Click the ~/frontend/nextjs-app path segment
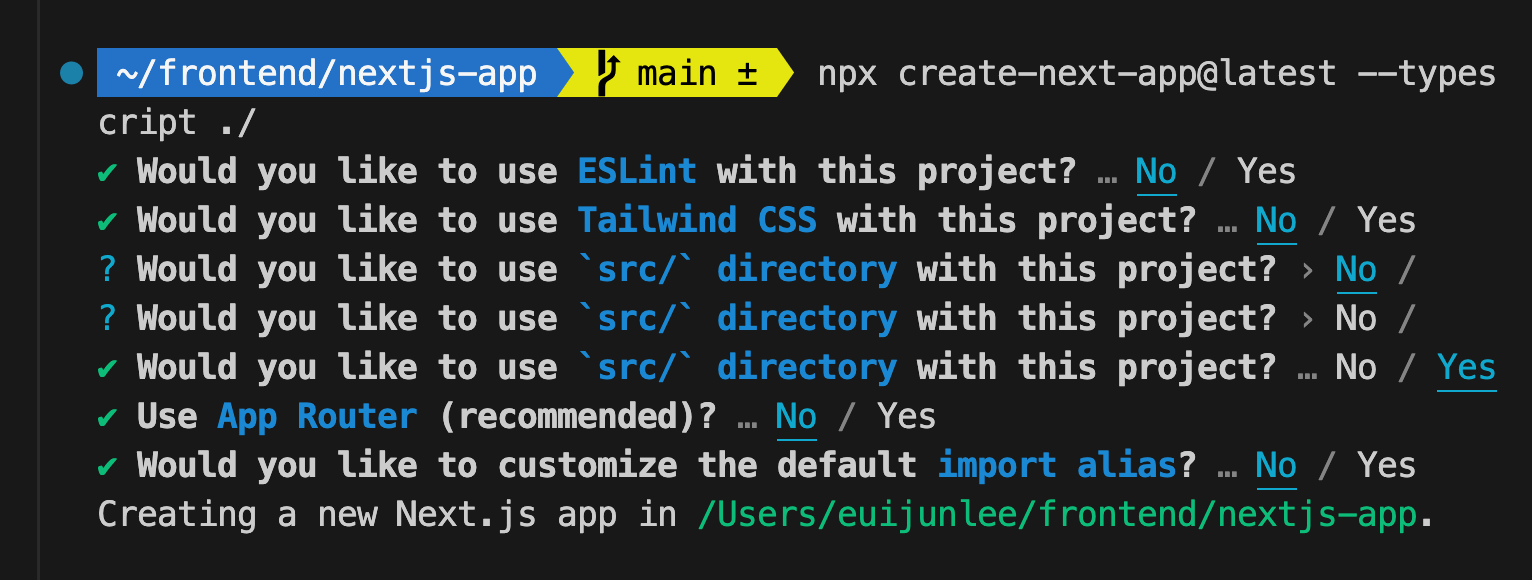Screen dimensions: 1532x580 (326, 74)
